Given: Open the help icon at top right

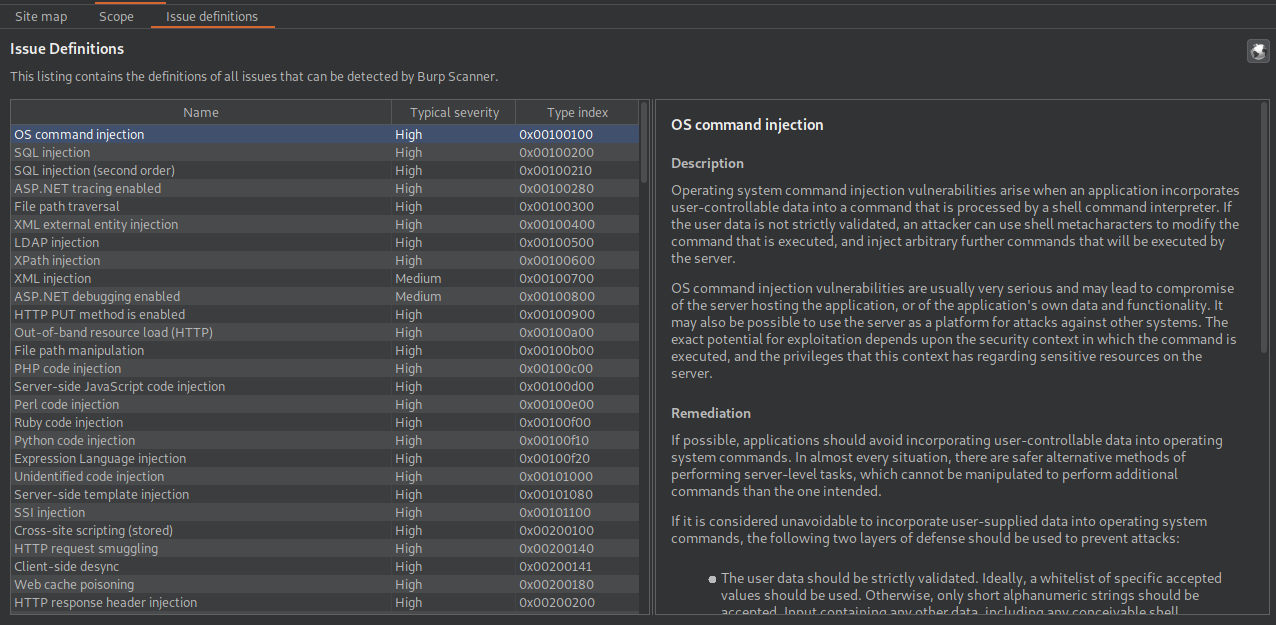Looking at the screenshot, I should [x=1258, y=51].
